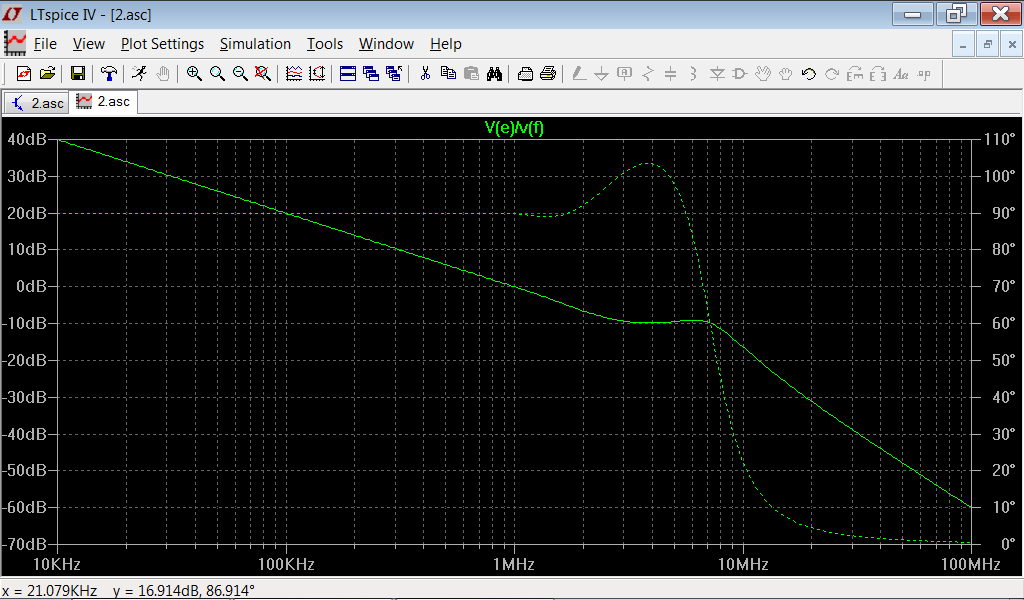Save using the floppy disk icon
Screen dimensions: 1024x600
78,74
